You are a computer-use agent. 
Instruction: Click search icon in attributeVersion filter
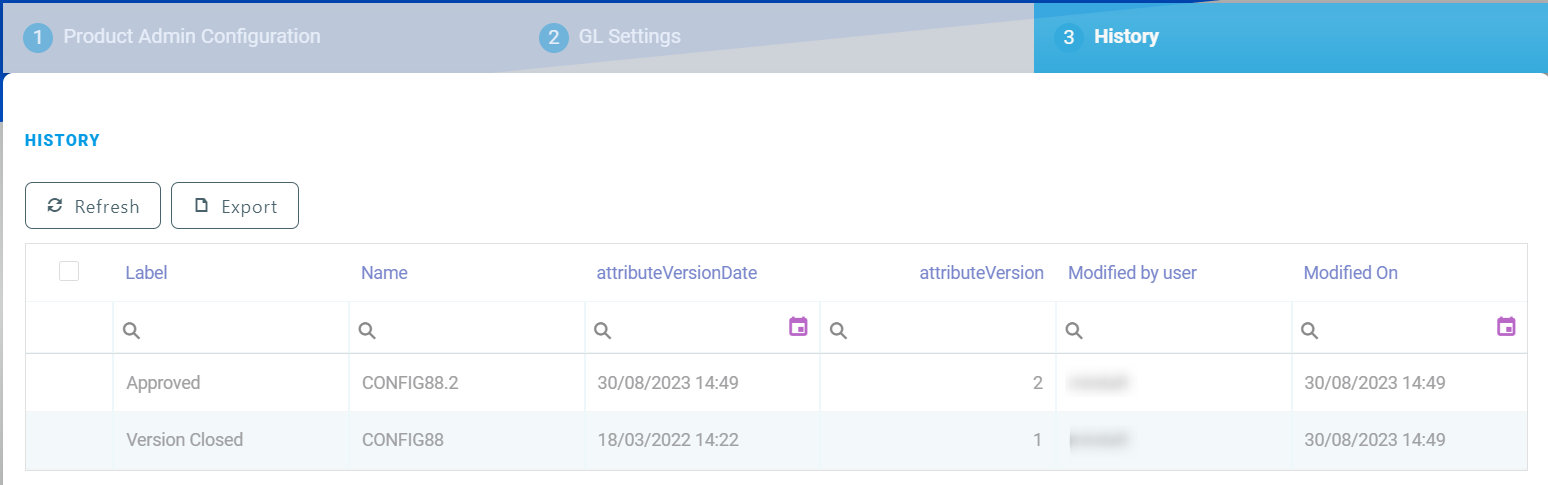click(838, 330)
